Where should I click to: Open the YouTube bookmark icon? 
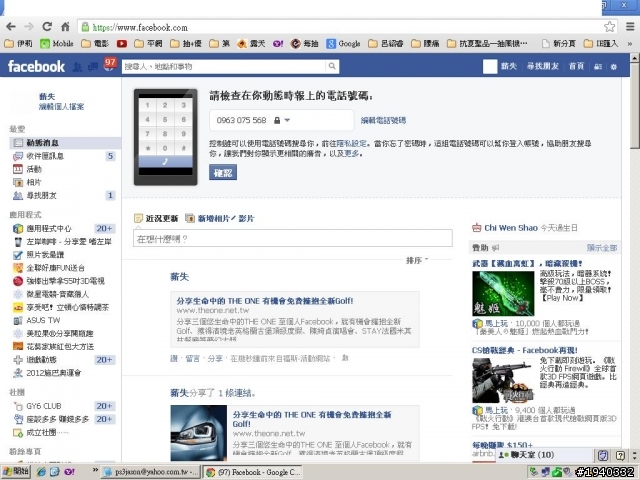click(122, 44)
